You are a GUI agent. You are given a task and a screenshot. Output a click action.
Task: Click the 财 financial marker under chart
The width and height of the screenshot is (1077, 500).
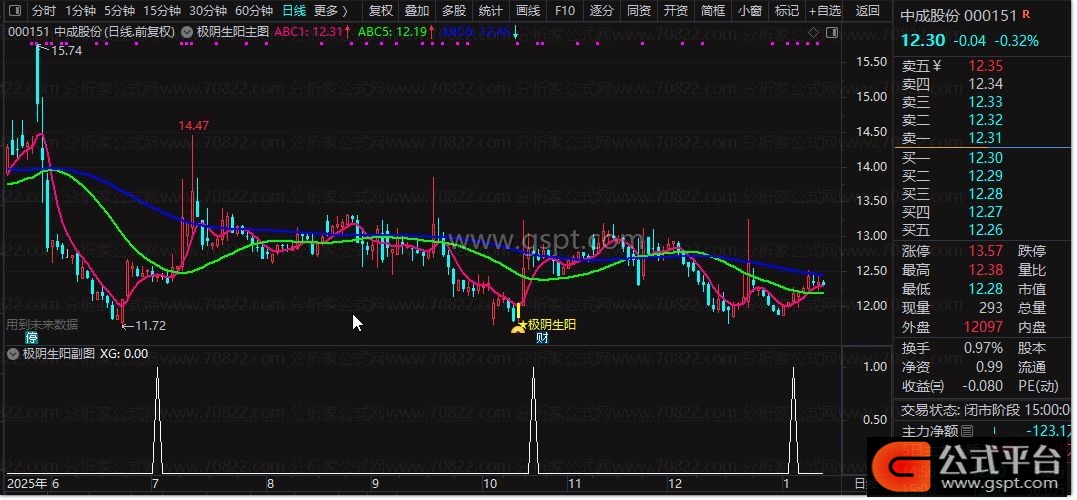[x=542, y=337]
